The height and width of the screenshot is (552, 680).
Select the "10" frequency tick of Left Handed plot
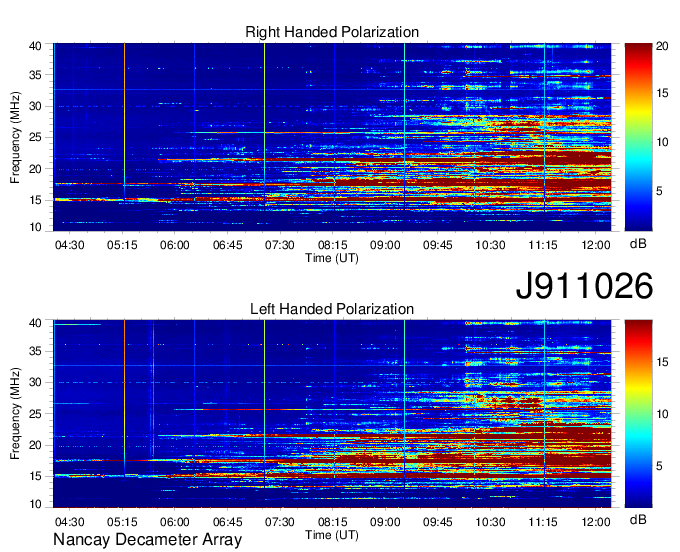pyautogui.click(x=35, y=504)
